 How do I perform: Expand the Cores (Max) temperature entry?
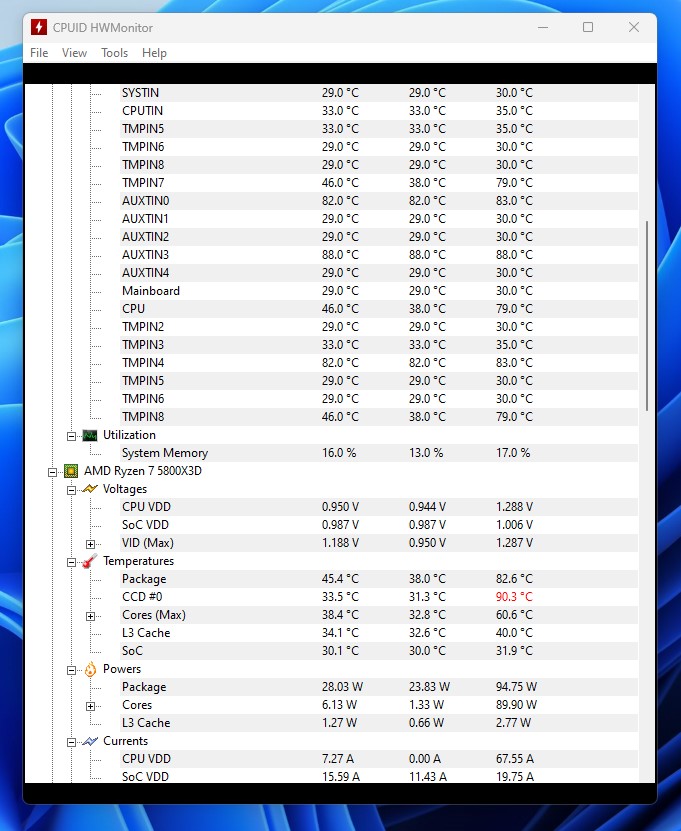90,616
